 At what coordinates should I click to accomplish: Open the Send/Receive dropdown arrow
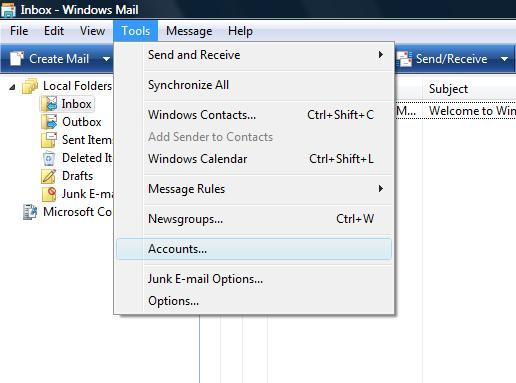504,59
